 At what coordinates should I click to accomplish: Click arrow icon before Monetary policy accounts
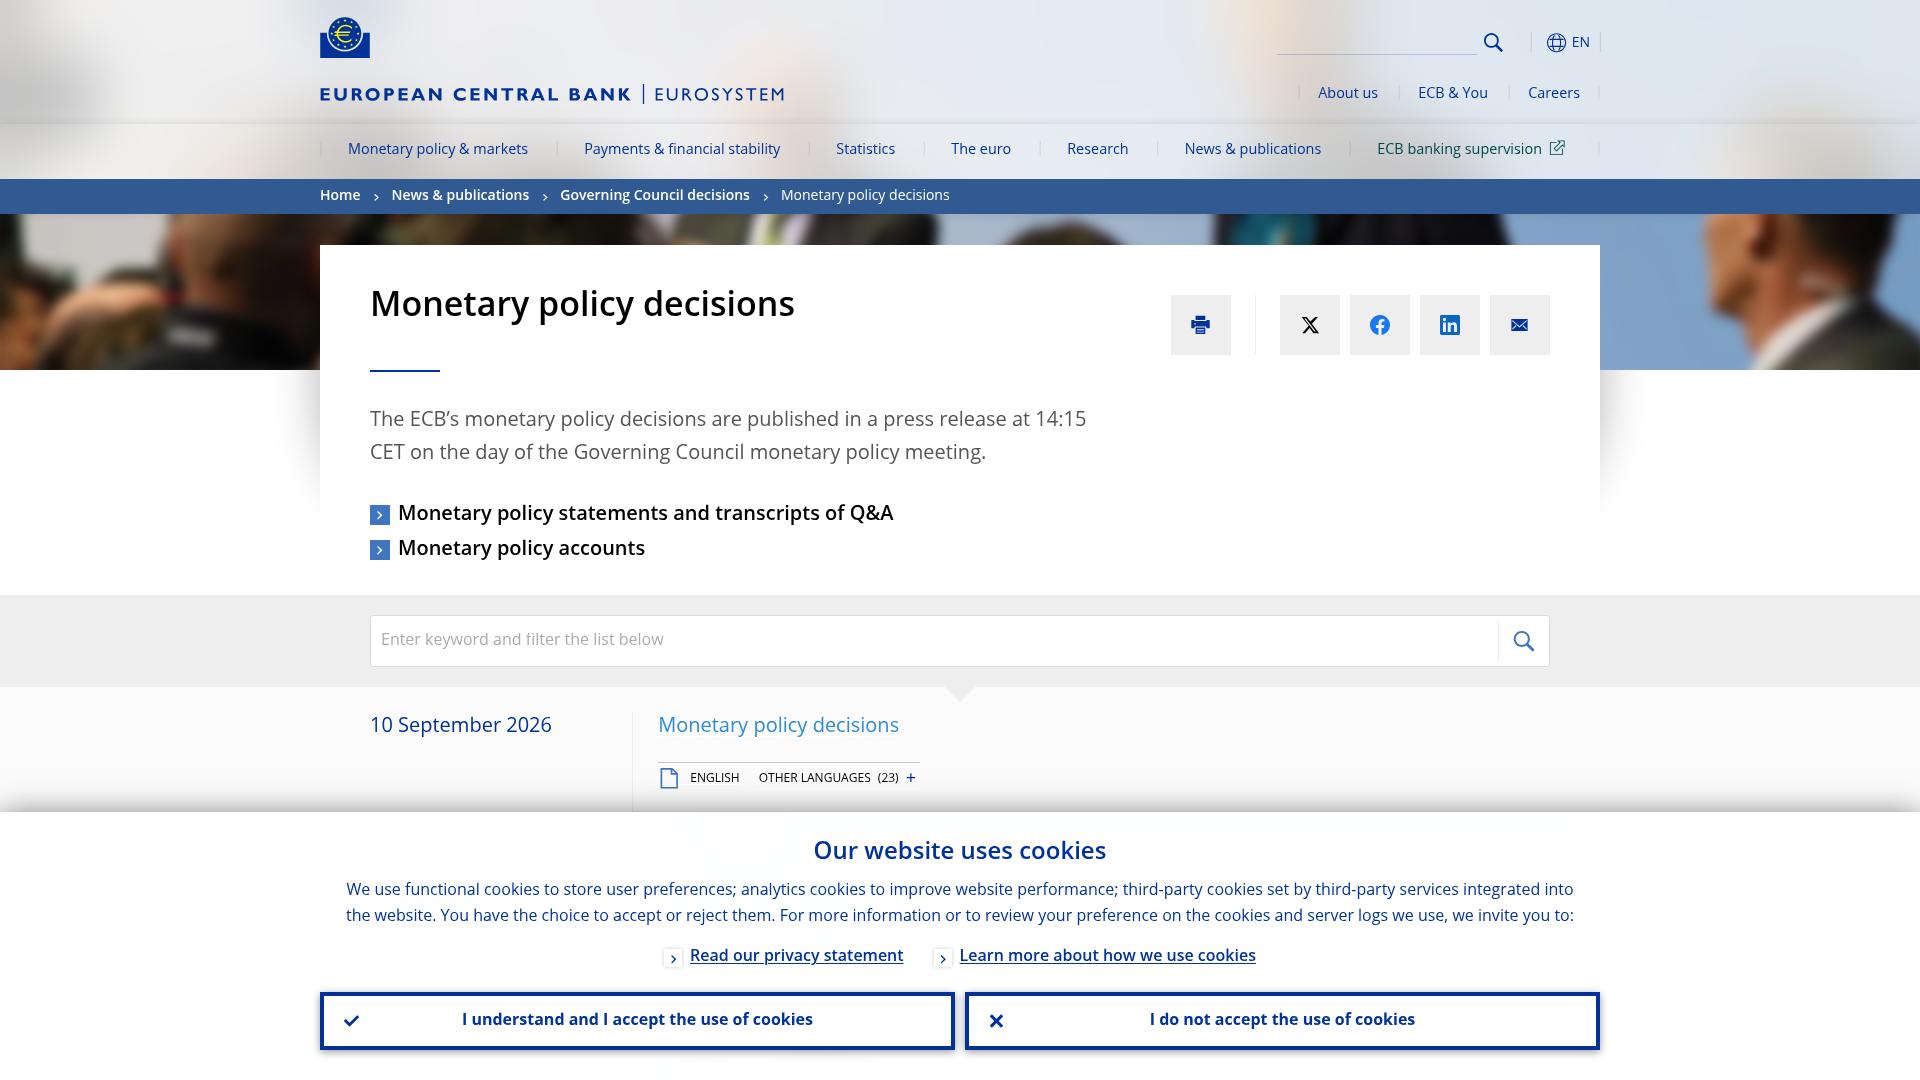click(380, 550)
